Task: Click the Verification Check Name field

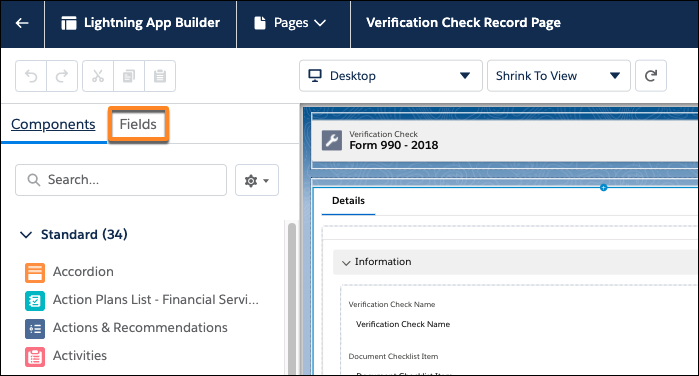Action: coord(403,324)
